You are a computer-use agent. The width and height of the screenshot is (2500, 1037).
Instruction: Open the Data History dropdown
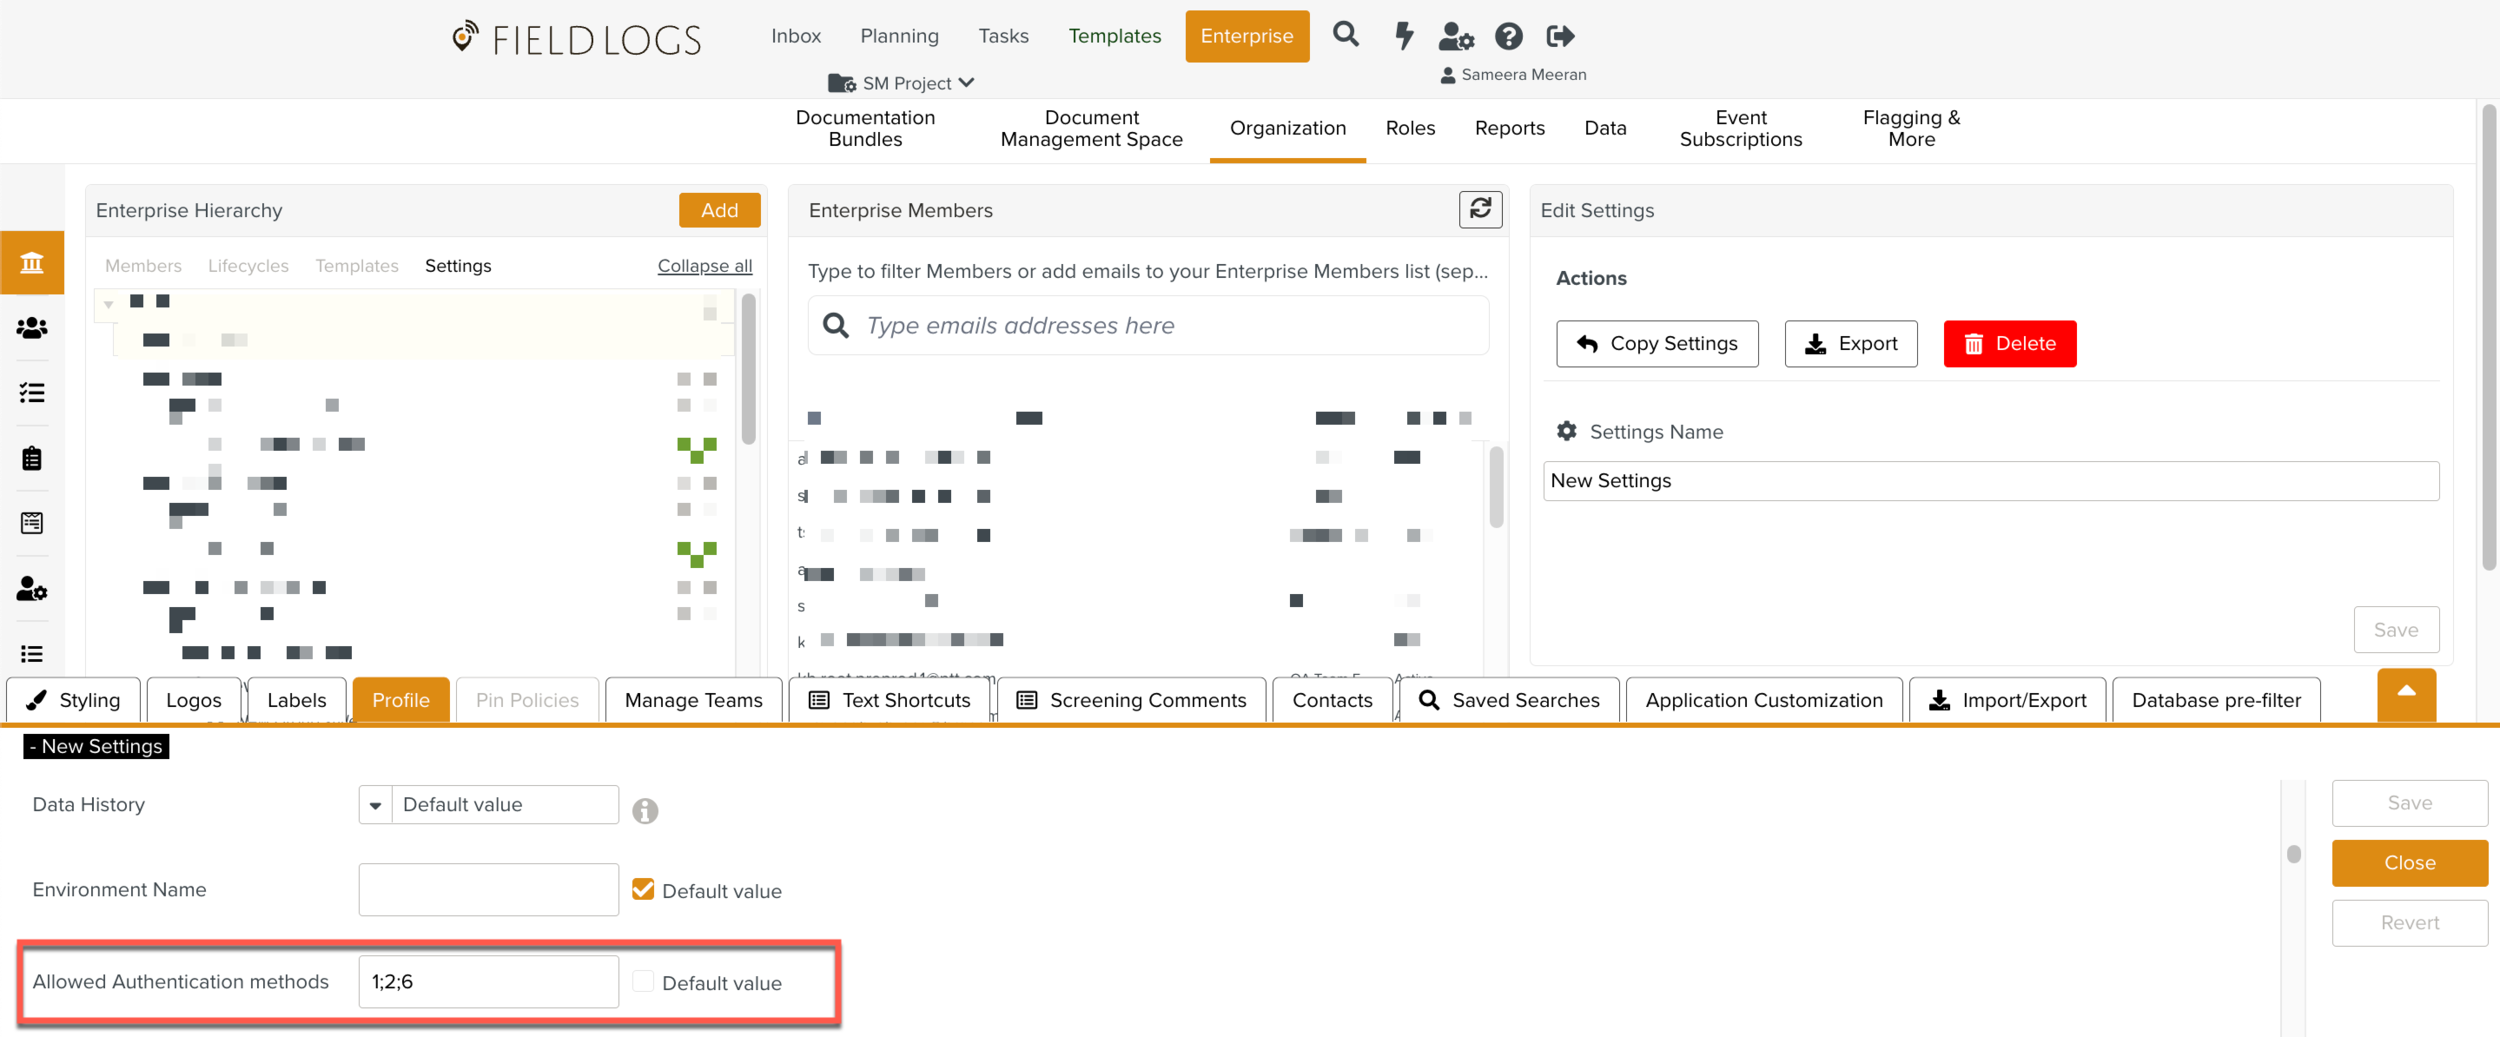pyautogui.click(x=376, y=805)
